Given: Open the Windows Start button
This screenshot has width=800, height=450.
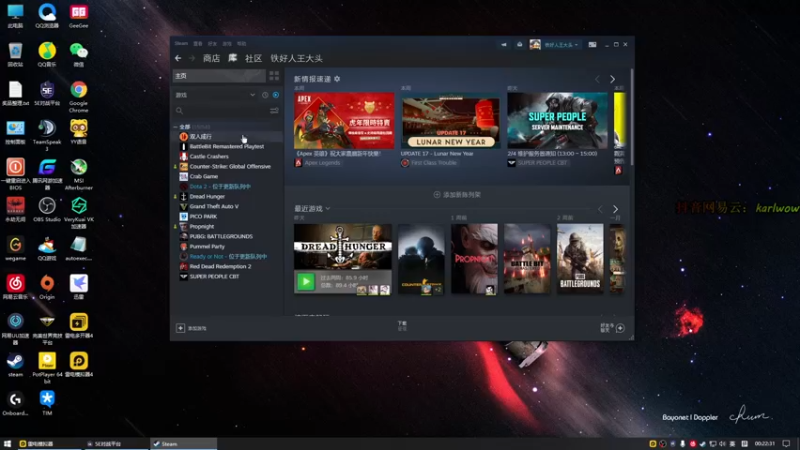Looking at the screenshot, I should (x=7, y=444).
